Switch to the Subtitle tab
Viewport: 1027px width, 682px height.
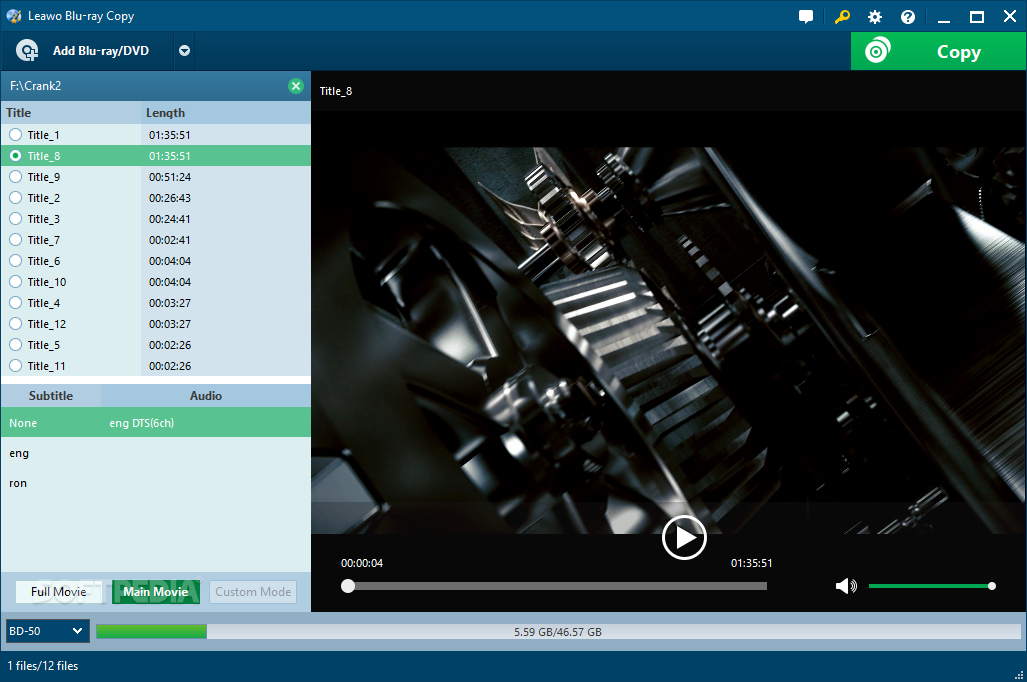click(51, 396)
